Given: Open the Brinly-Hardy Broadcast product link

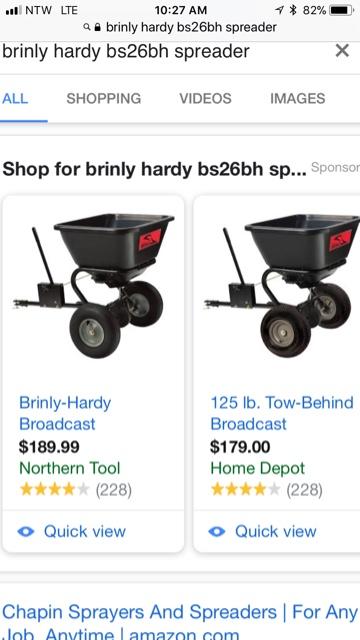Looking at the screenshot, I should pos(65,413).
